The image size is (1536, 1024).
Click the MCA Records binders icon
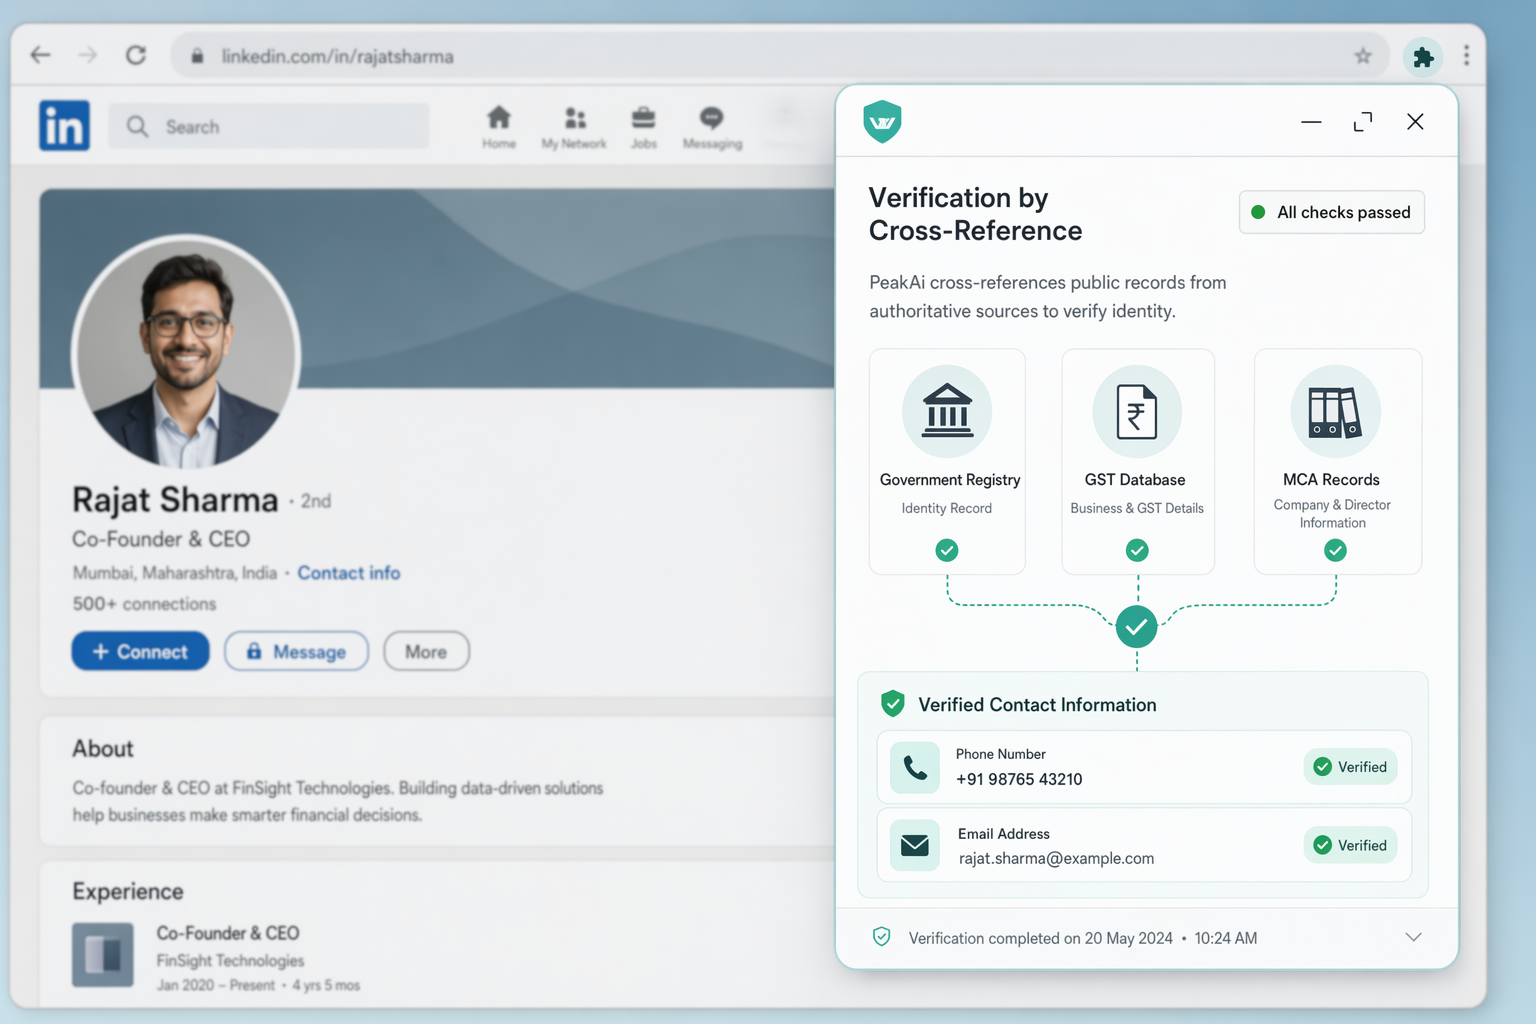click(x=1335, y=411)
